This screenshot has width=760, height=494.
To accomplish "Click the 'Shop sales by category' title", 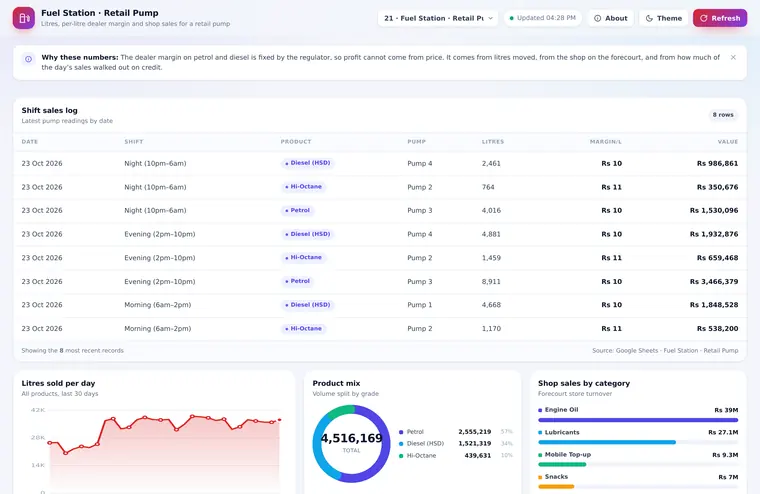I will pyautogui.click(x=584, y=383).
